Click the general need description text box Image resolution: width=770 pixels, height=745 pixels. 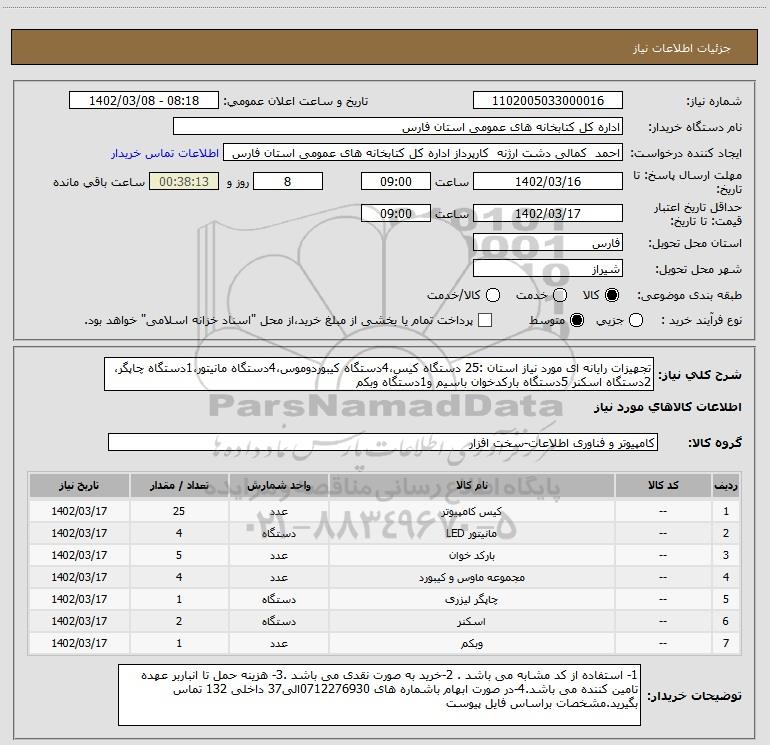tap(379, 375)
